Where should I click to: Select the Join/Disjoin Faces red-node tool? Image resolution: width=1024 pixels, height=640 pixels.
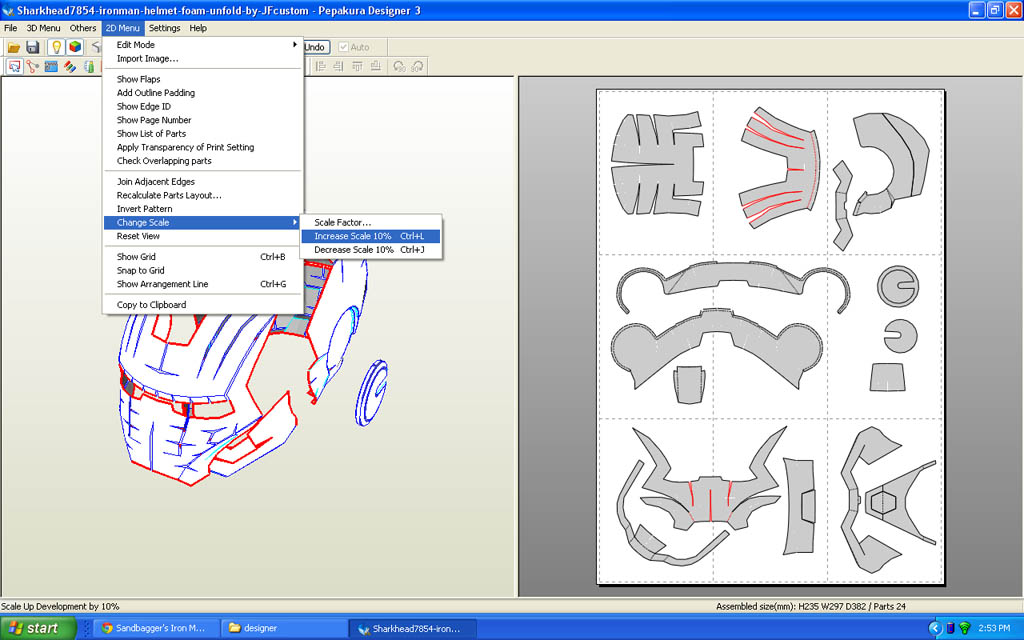click(x=33, y=67)
